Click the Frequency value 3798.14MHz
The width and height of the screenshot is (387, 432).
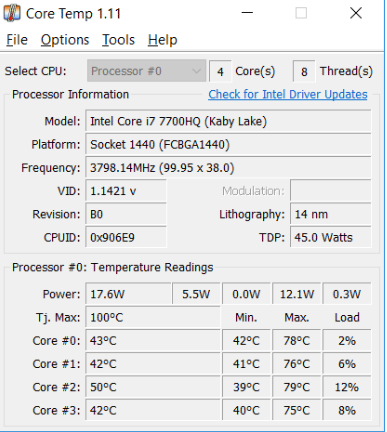pyautogui.click(x=228, y=168)
